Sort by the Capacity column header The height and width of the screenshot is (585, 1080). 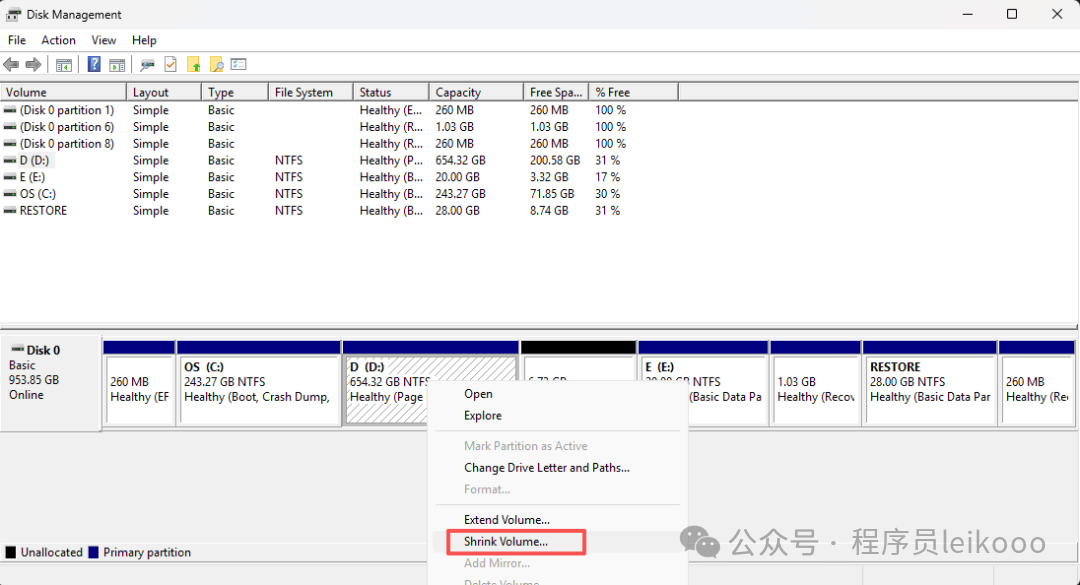458,92
